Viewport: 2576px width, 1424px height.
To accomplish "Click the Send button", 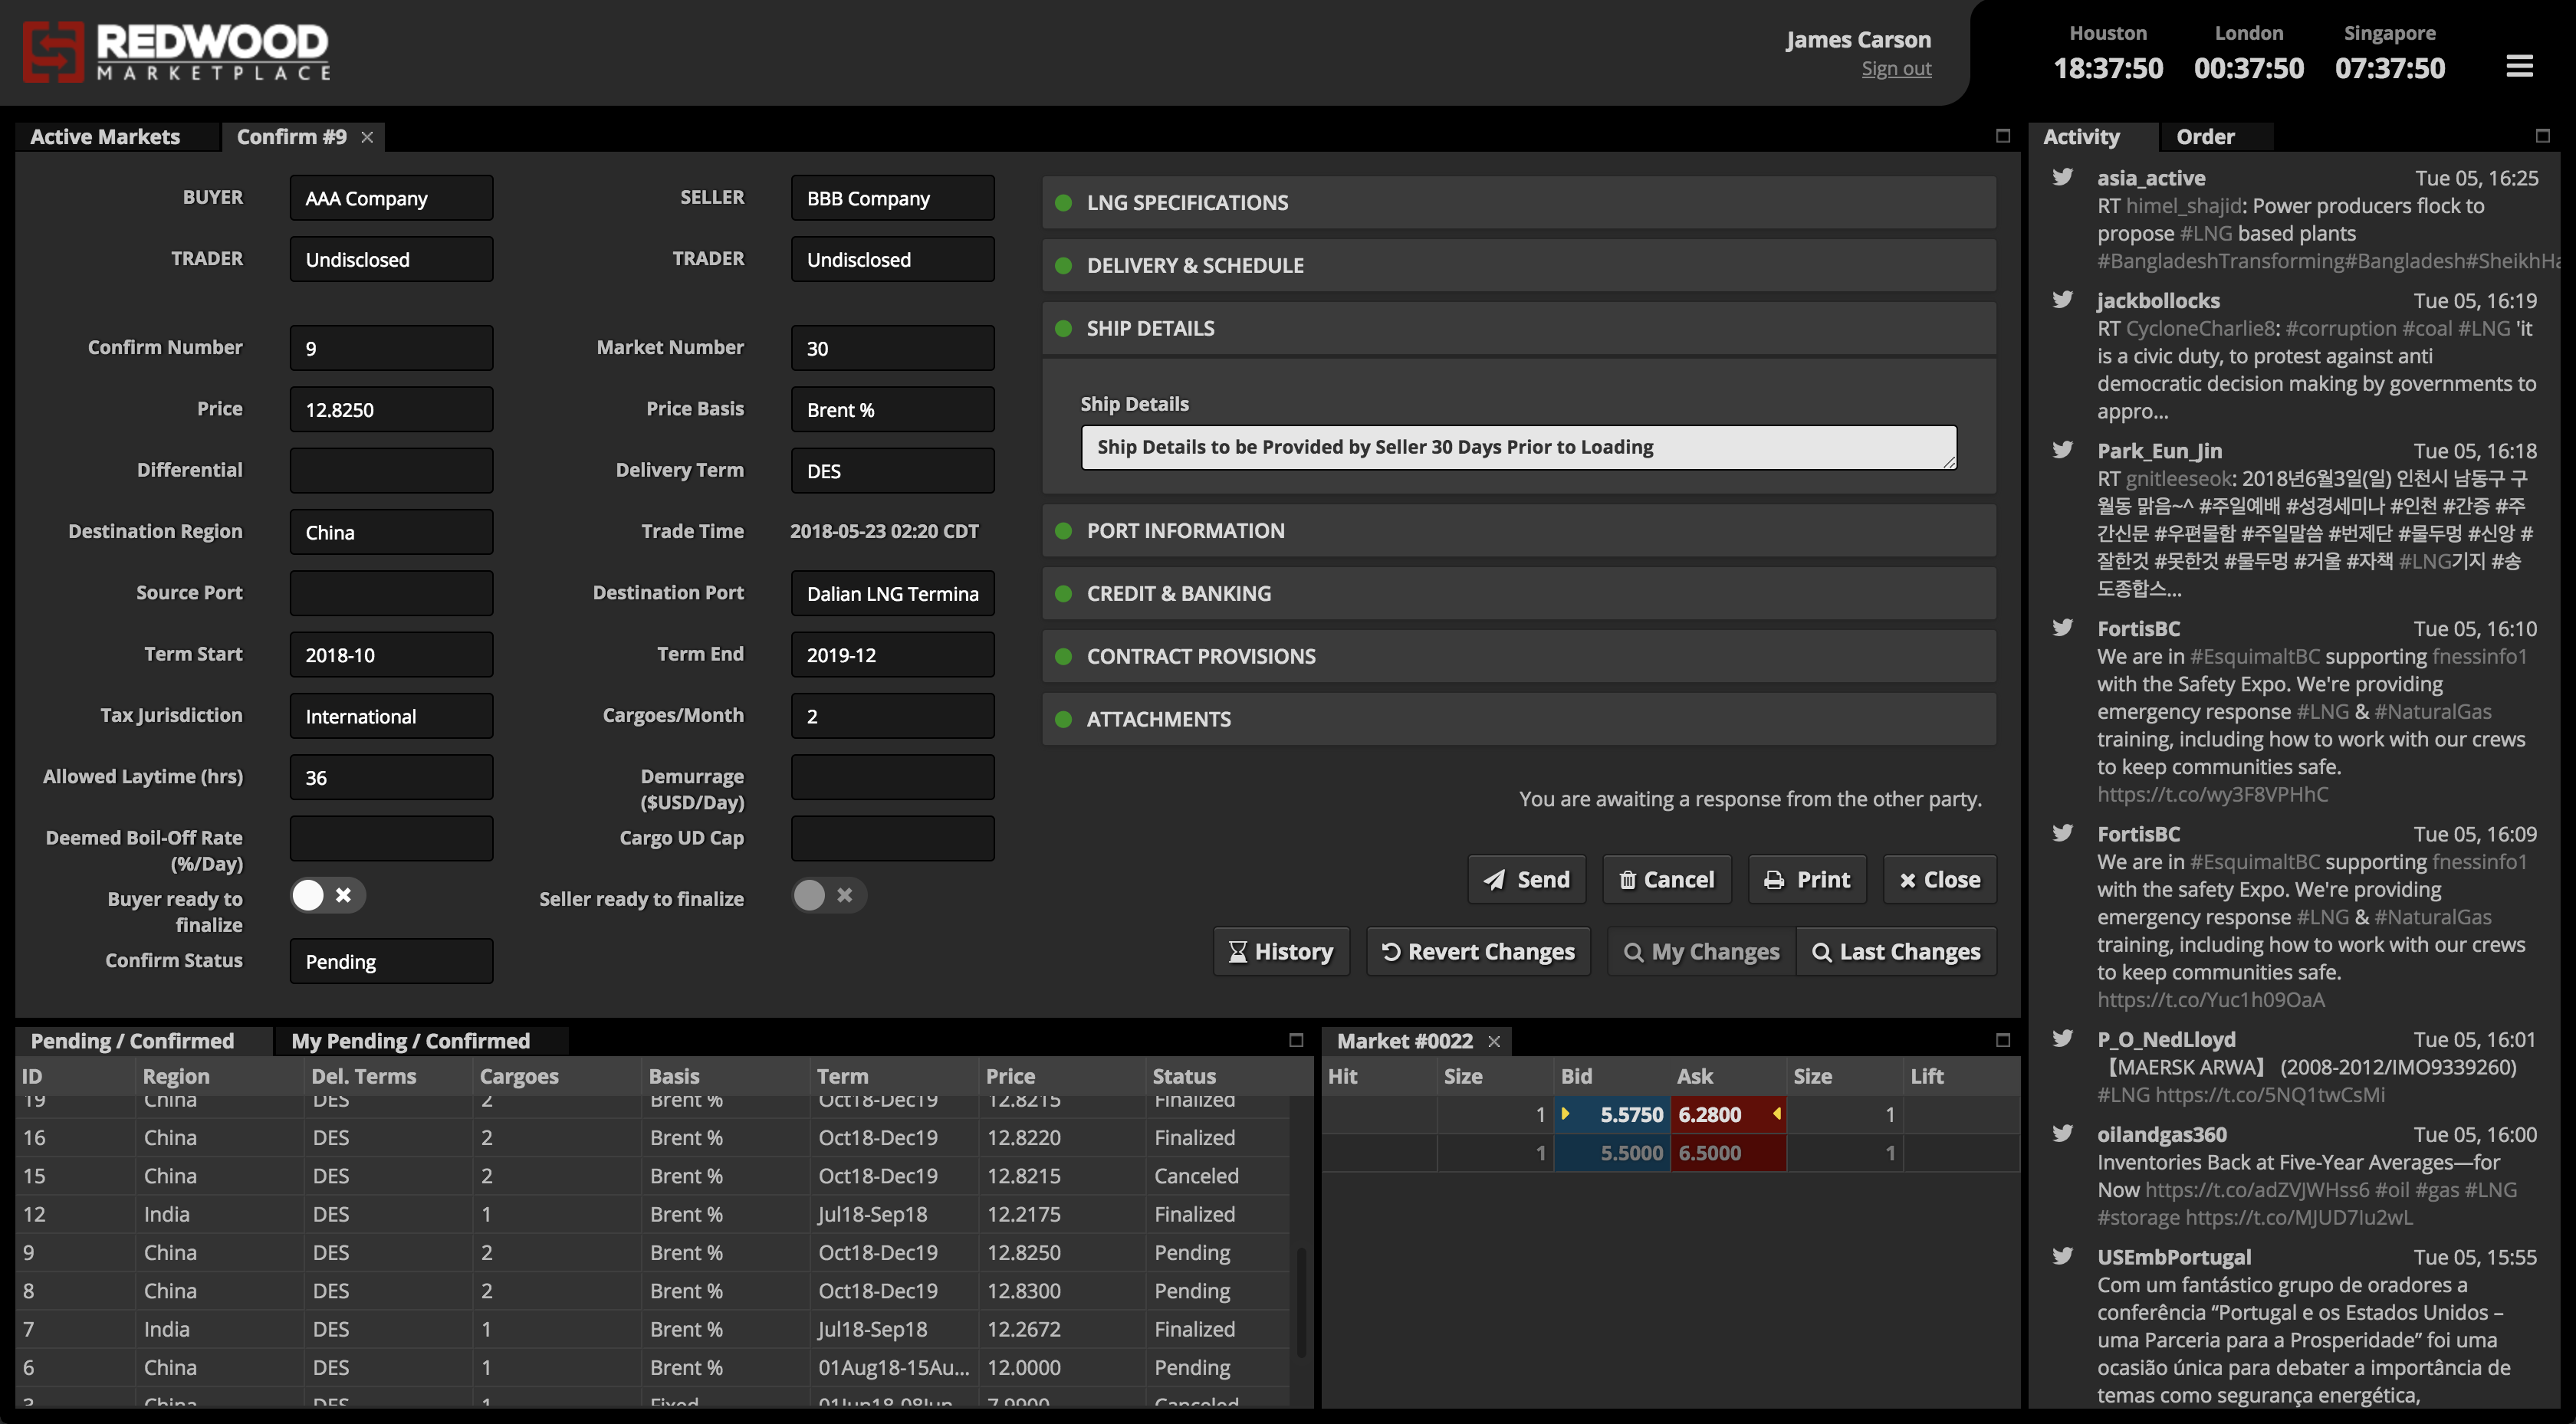I will (x=1527, y=880).
